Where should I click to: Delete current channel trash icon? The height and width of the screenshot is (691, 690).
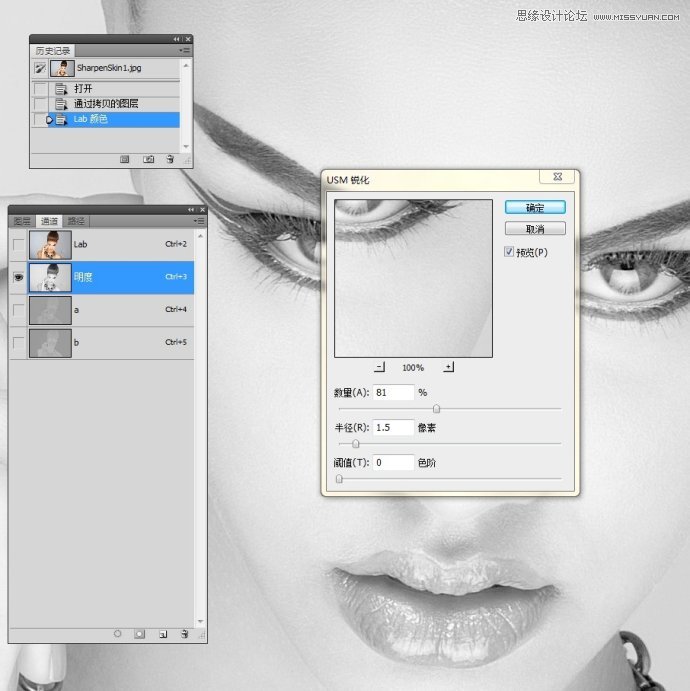185,634
